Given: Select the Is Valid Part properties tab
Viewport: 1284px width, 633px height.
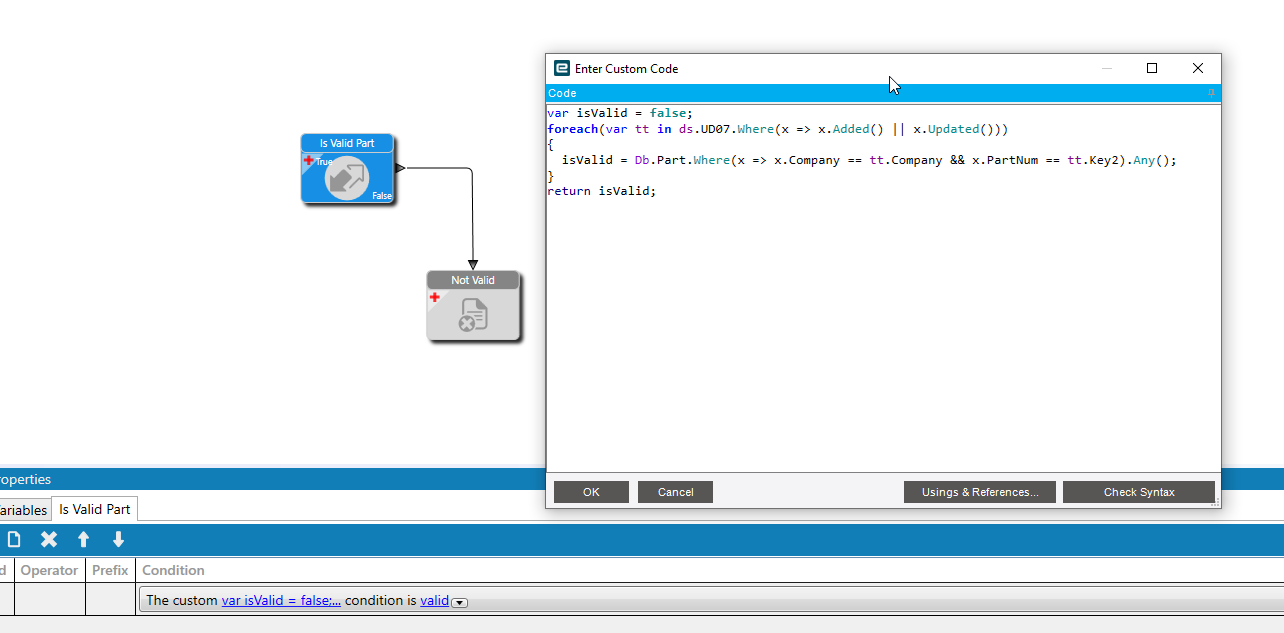Looking at the screenshot, I should (95, 509).
